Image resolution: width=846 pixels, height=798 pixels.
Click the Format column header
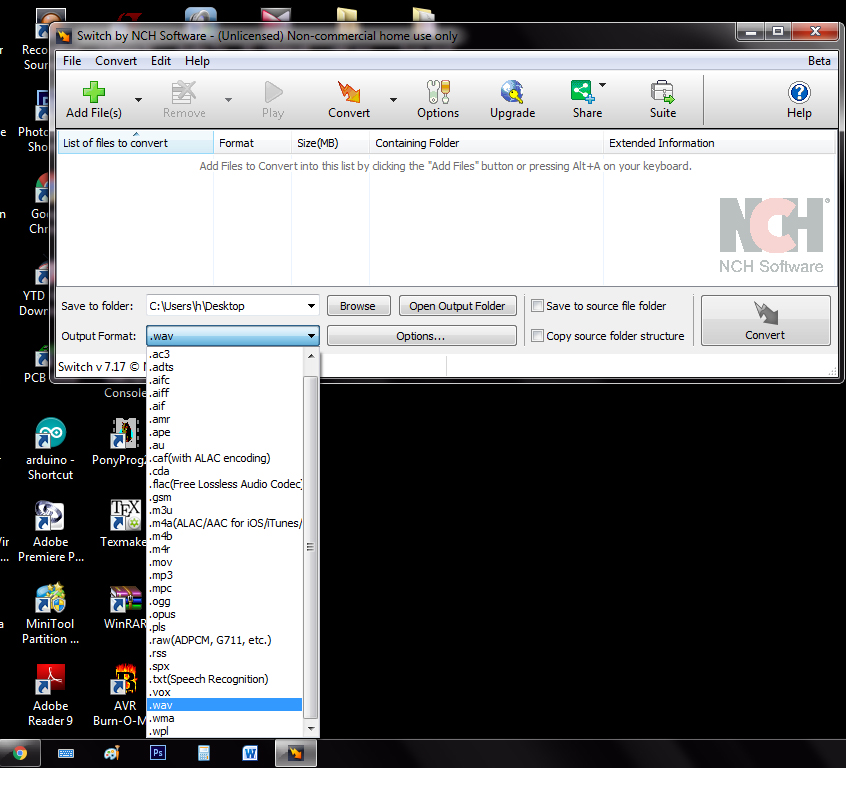tap(252, 143)
